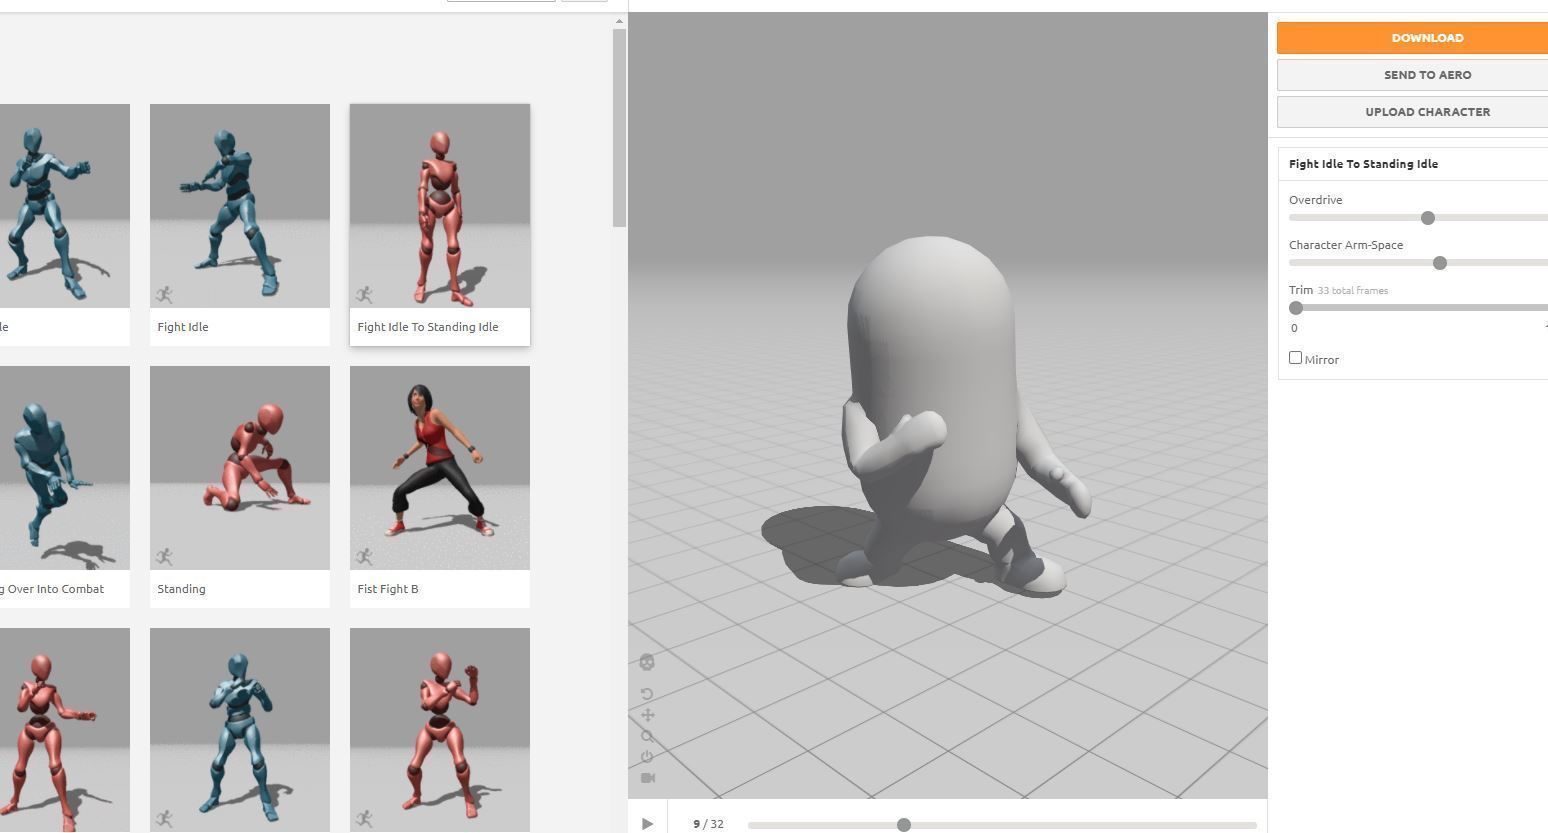This screenshot has width=1548, height=833.
Task: Select the Fist Fight B animation thumbnail
Action: (440, 468)
